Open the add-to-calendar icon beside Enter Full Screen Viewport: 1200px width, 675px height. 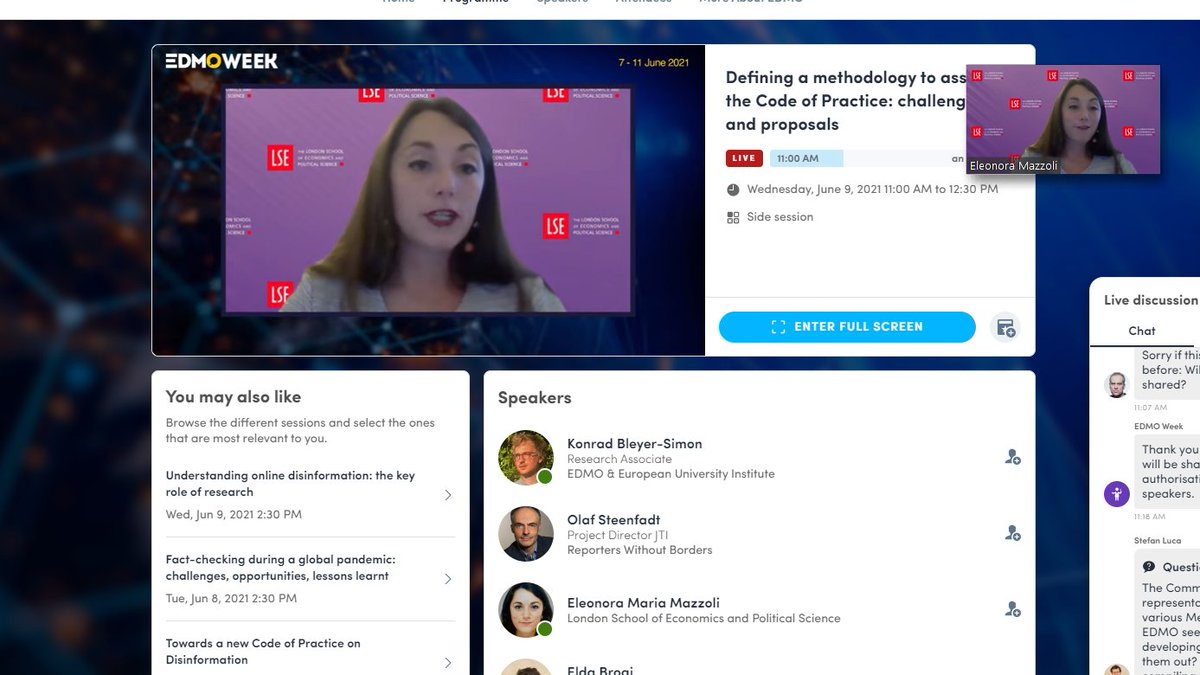click(1006, 327)
